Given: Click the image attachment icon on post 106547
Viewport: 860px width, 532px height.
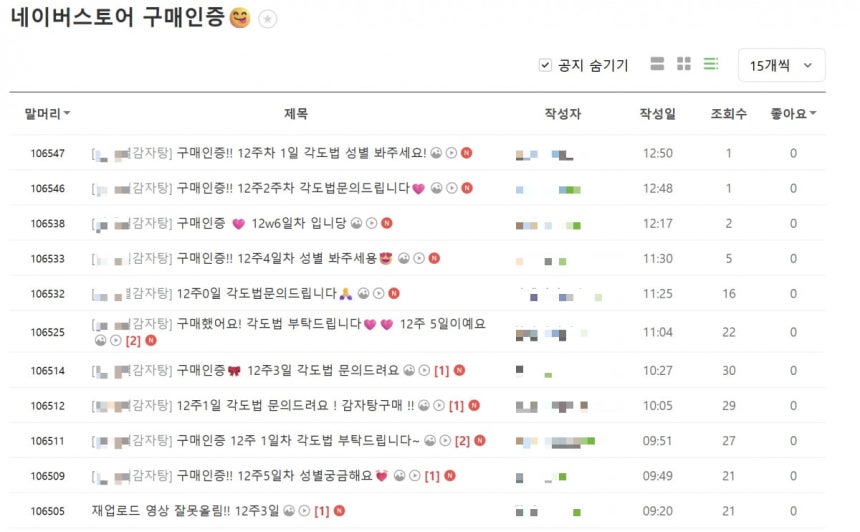Looking at the screenshot, I should point(436,153).
